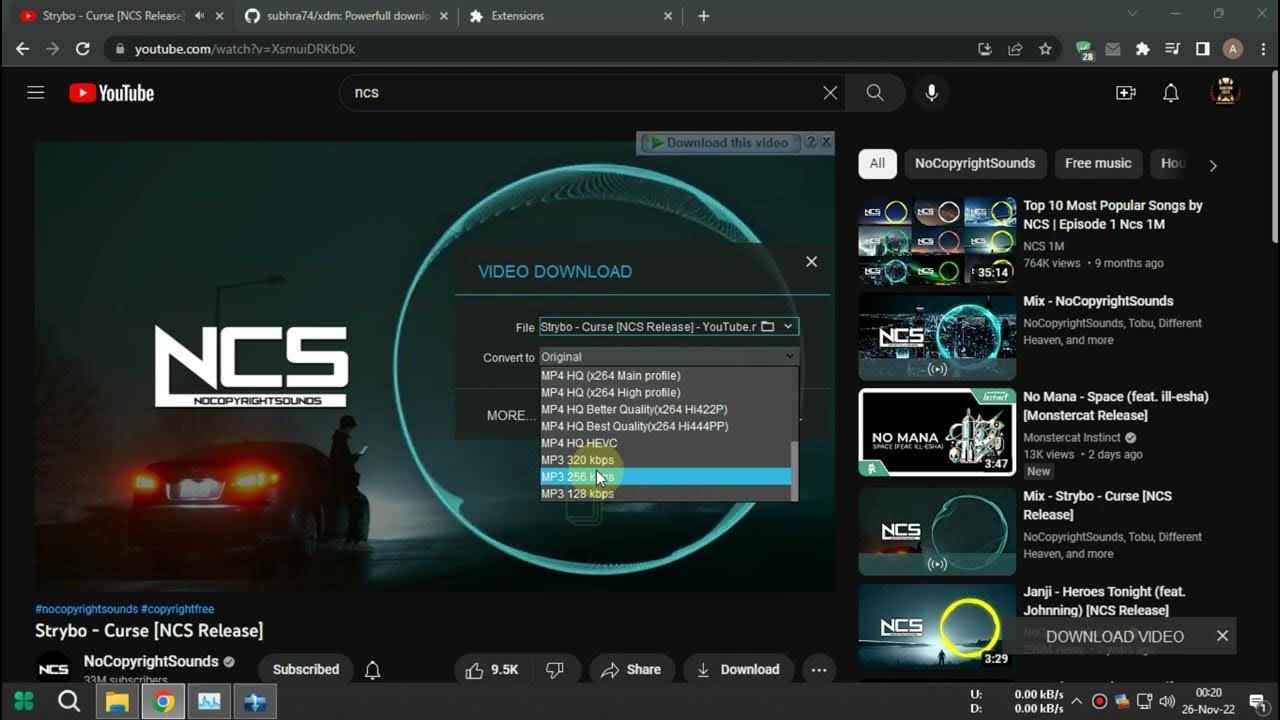Open the Extensions puzzle piece menu
Image resolution: width=1280 pixels, height=720 pixels.
tap(1143, 49)
